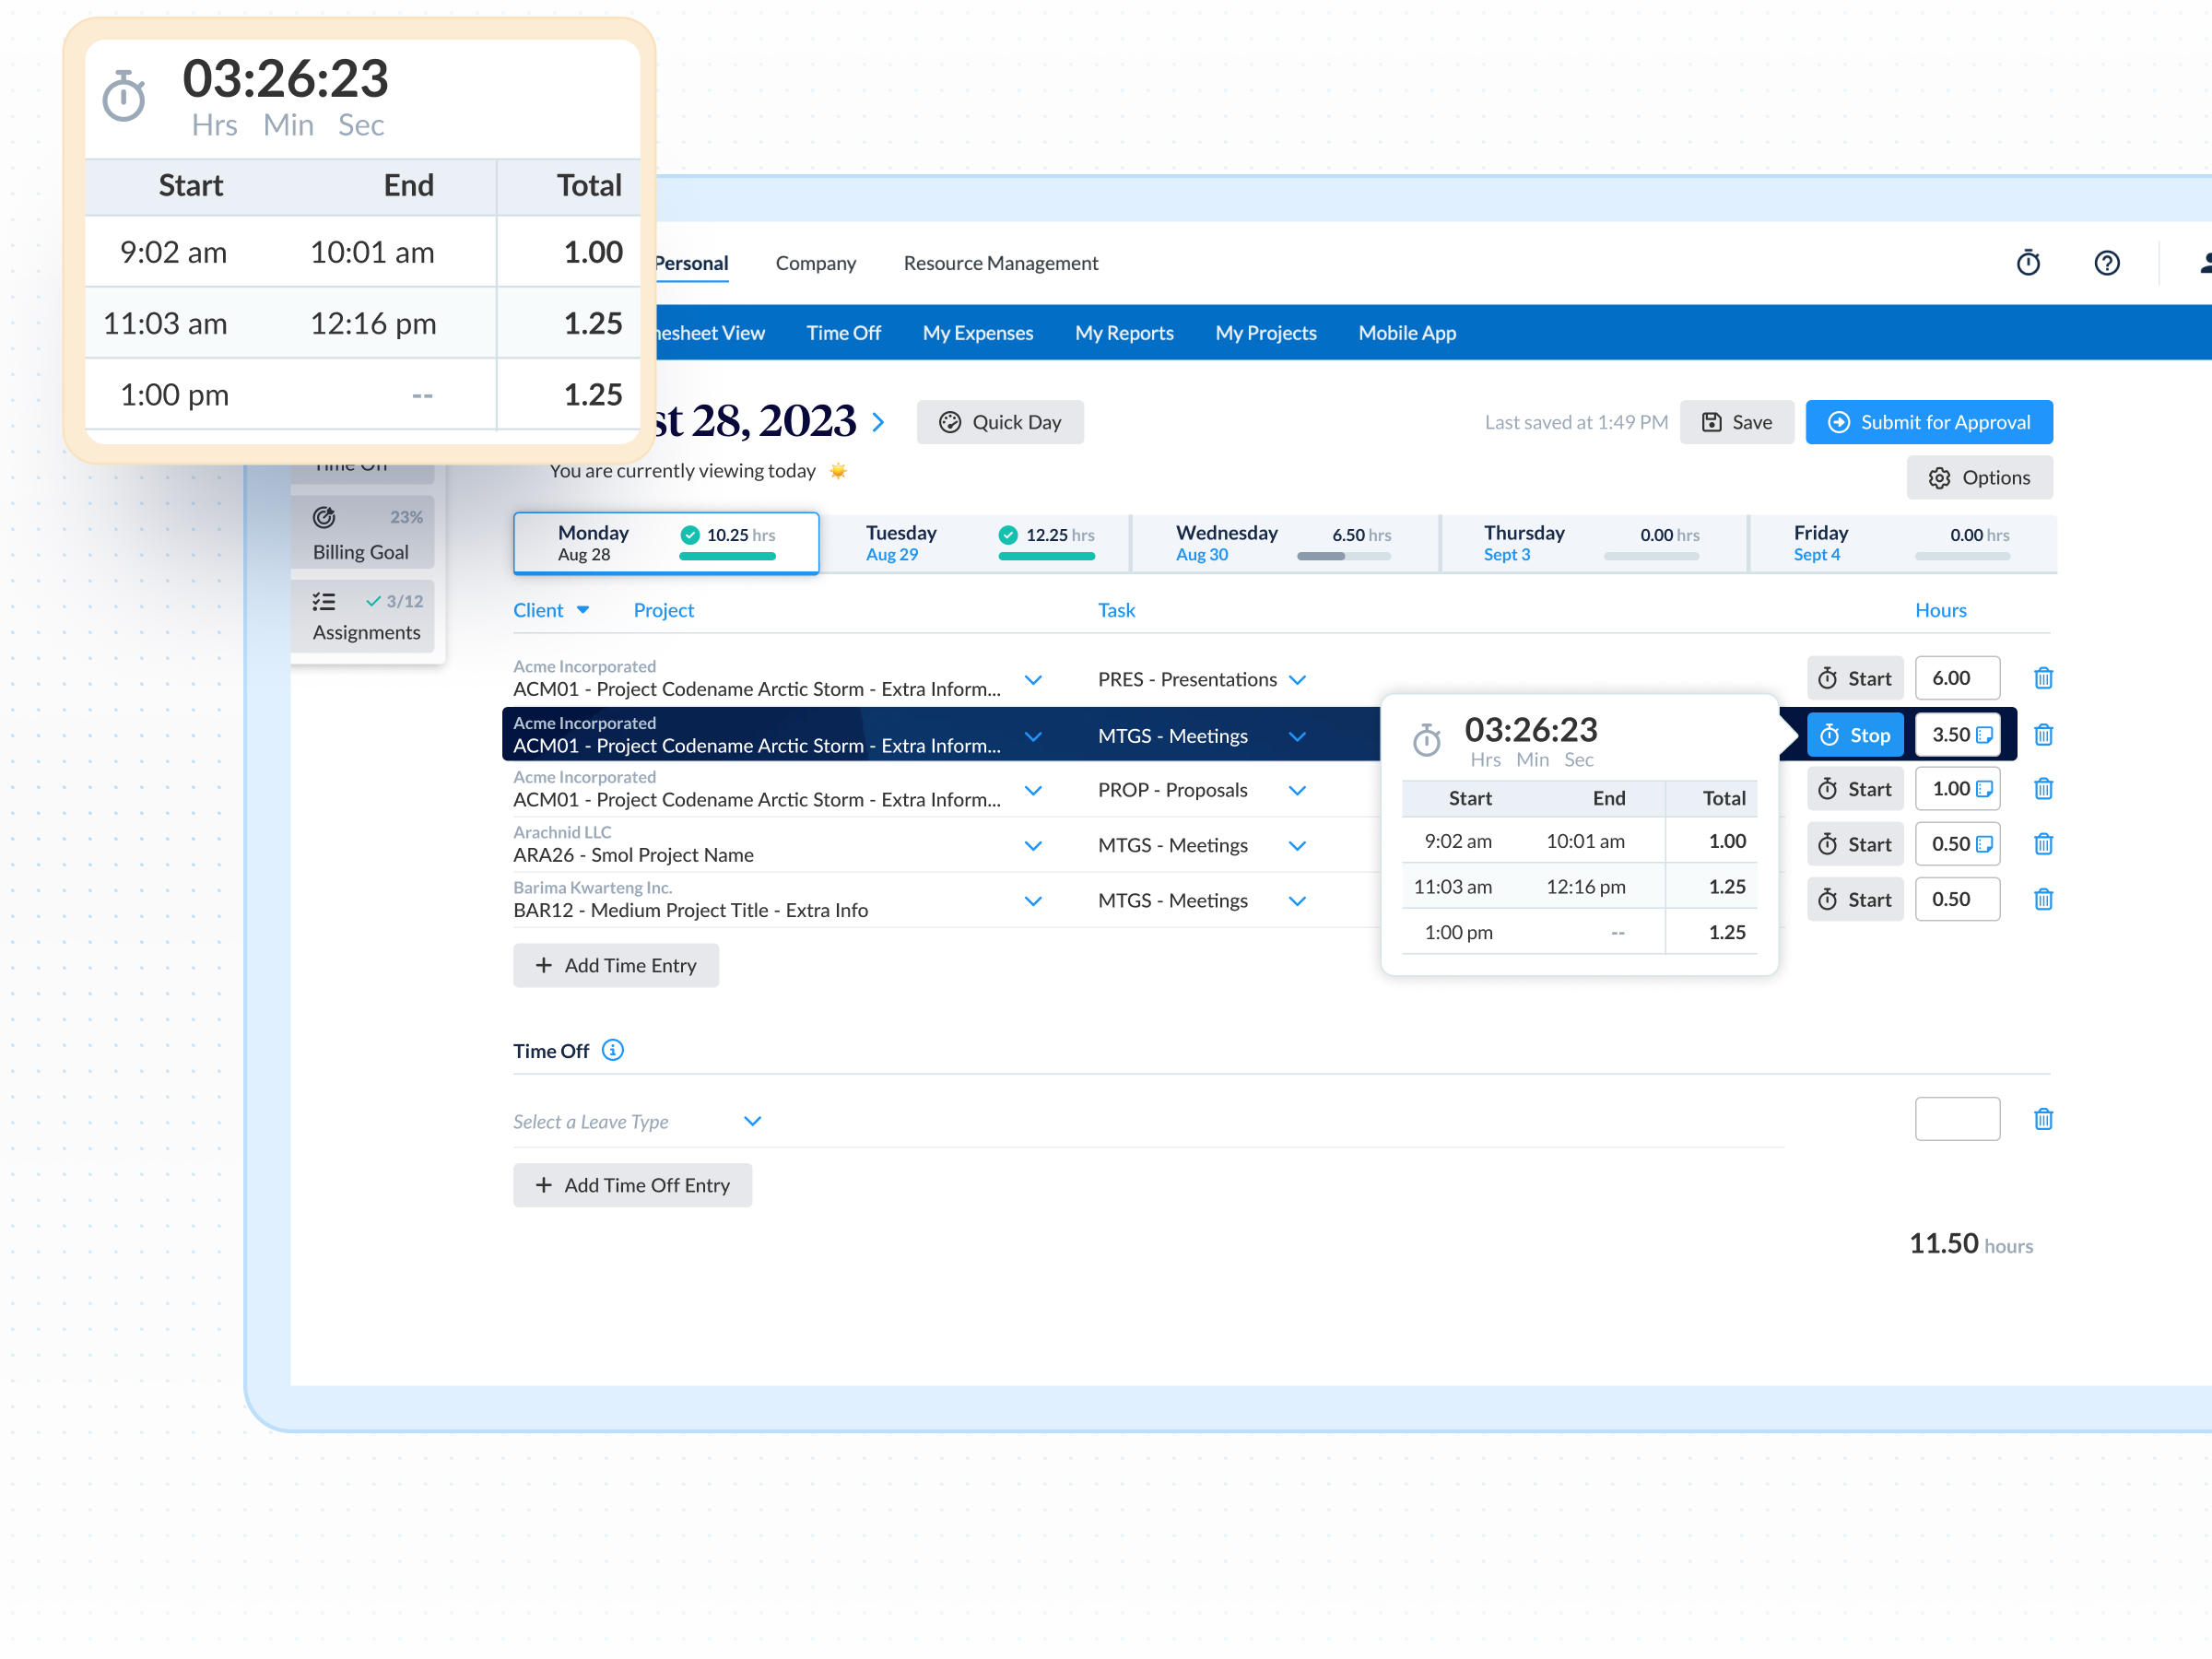Click Submit for Approval button
This screenshot has width=2212, height=1659.
[1928, 422]
